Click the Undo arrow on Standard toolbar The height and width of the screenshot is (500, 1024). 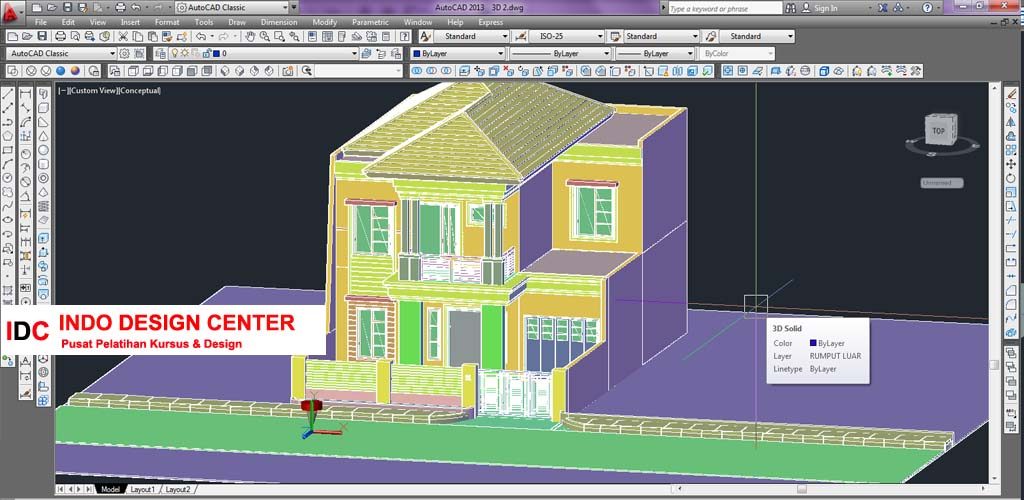(201, 37)
